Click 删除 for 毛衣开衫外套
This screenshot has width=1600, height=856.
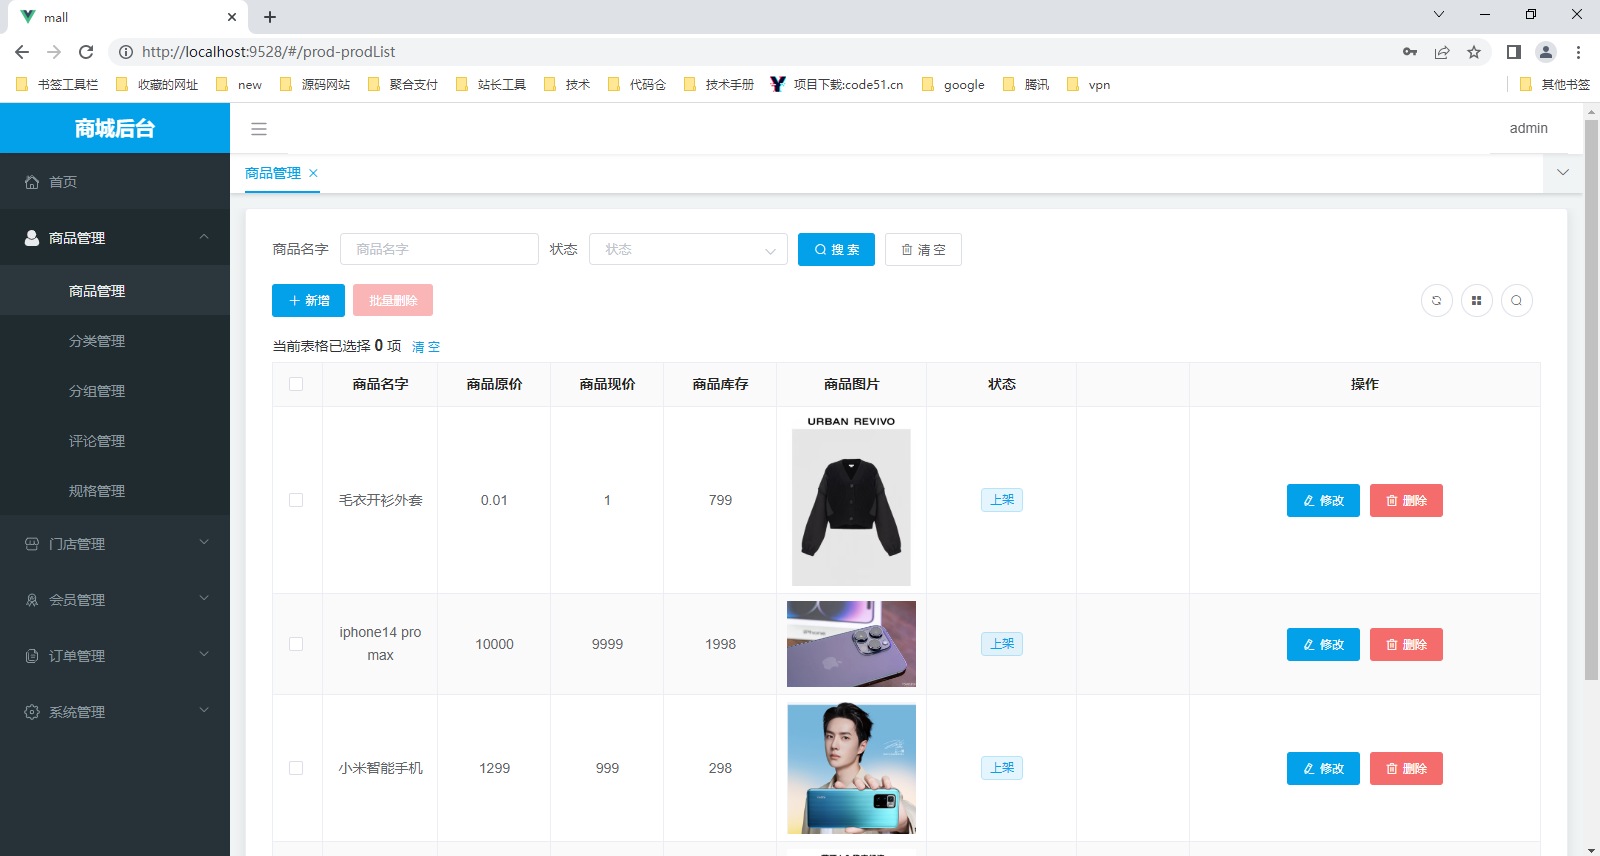(1406, 500)
